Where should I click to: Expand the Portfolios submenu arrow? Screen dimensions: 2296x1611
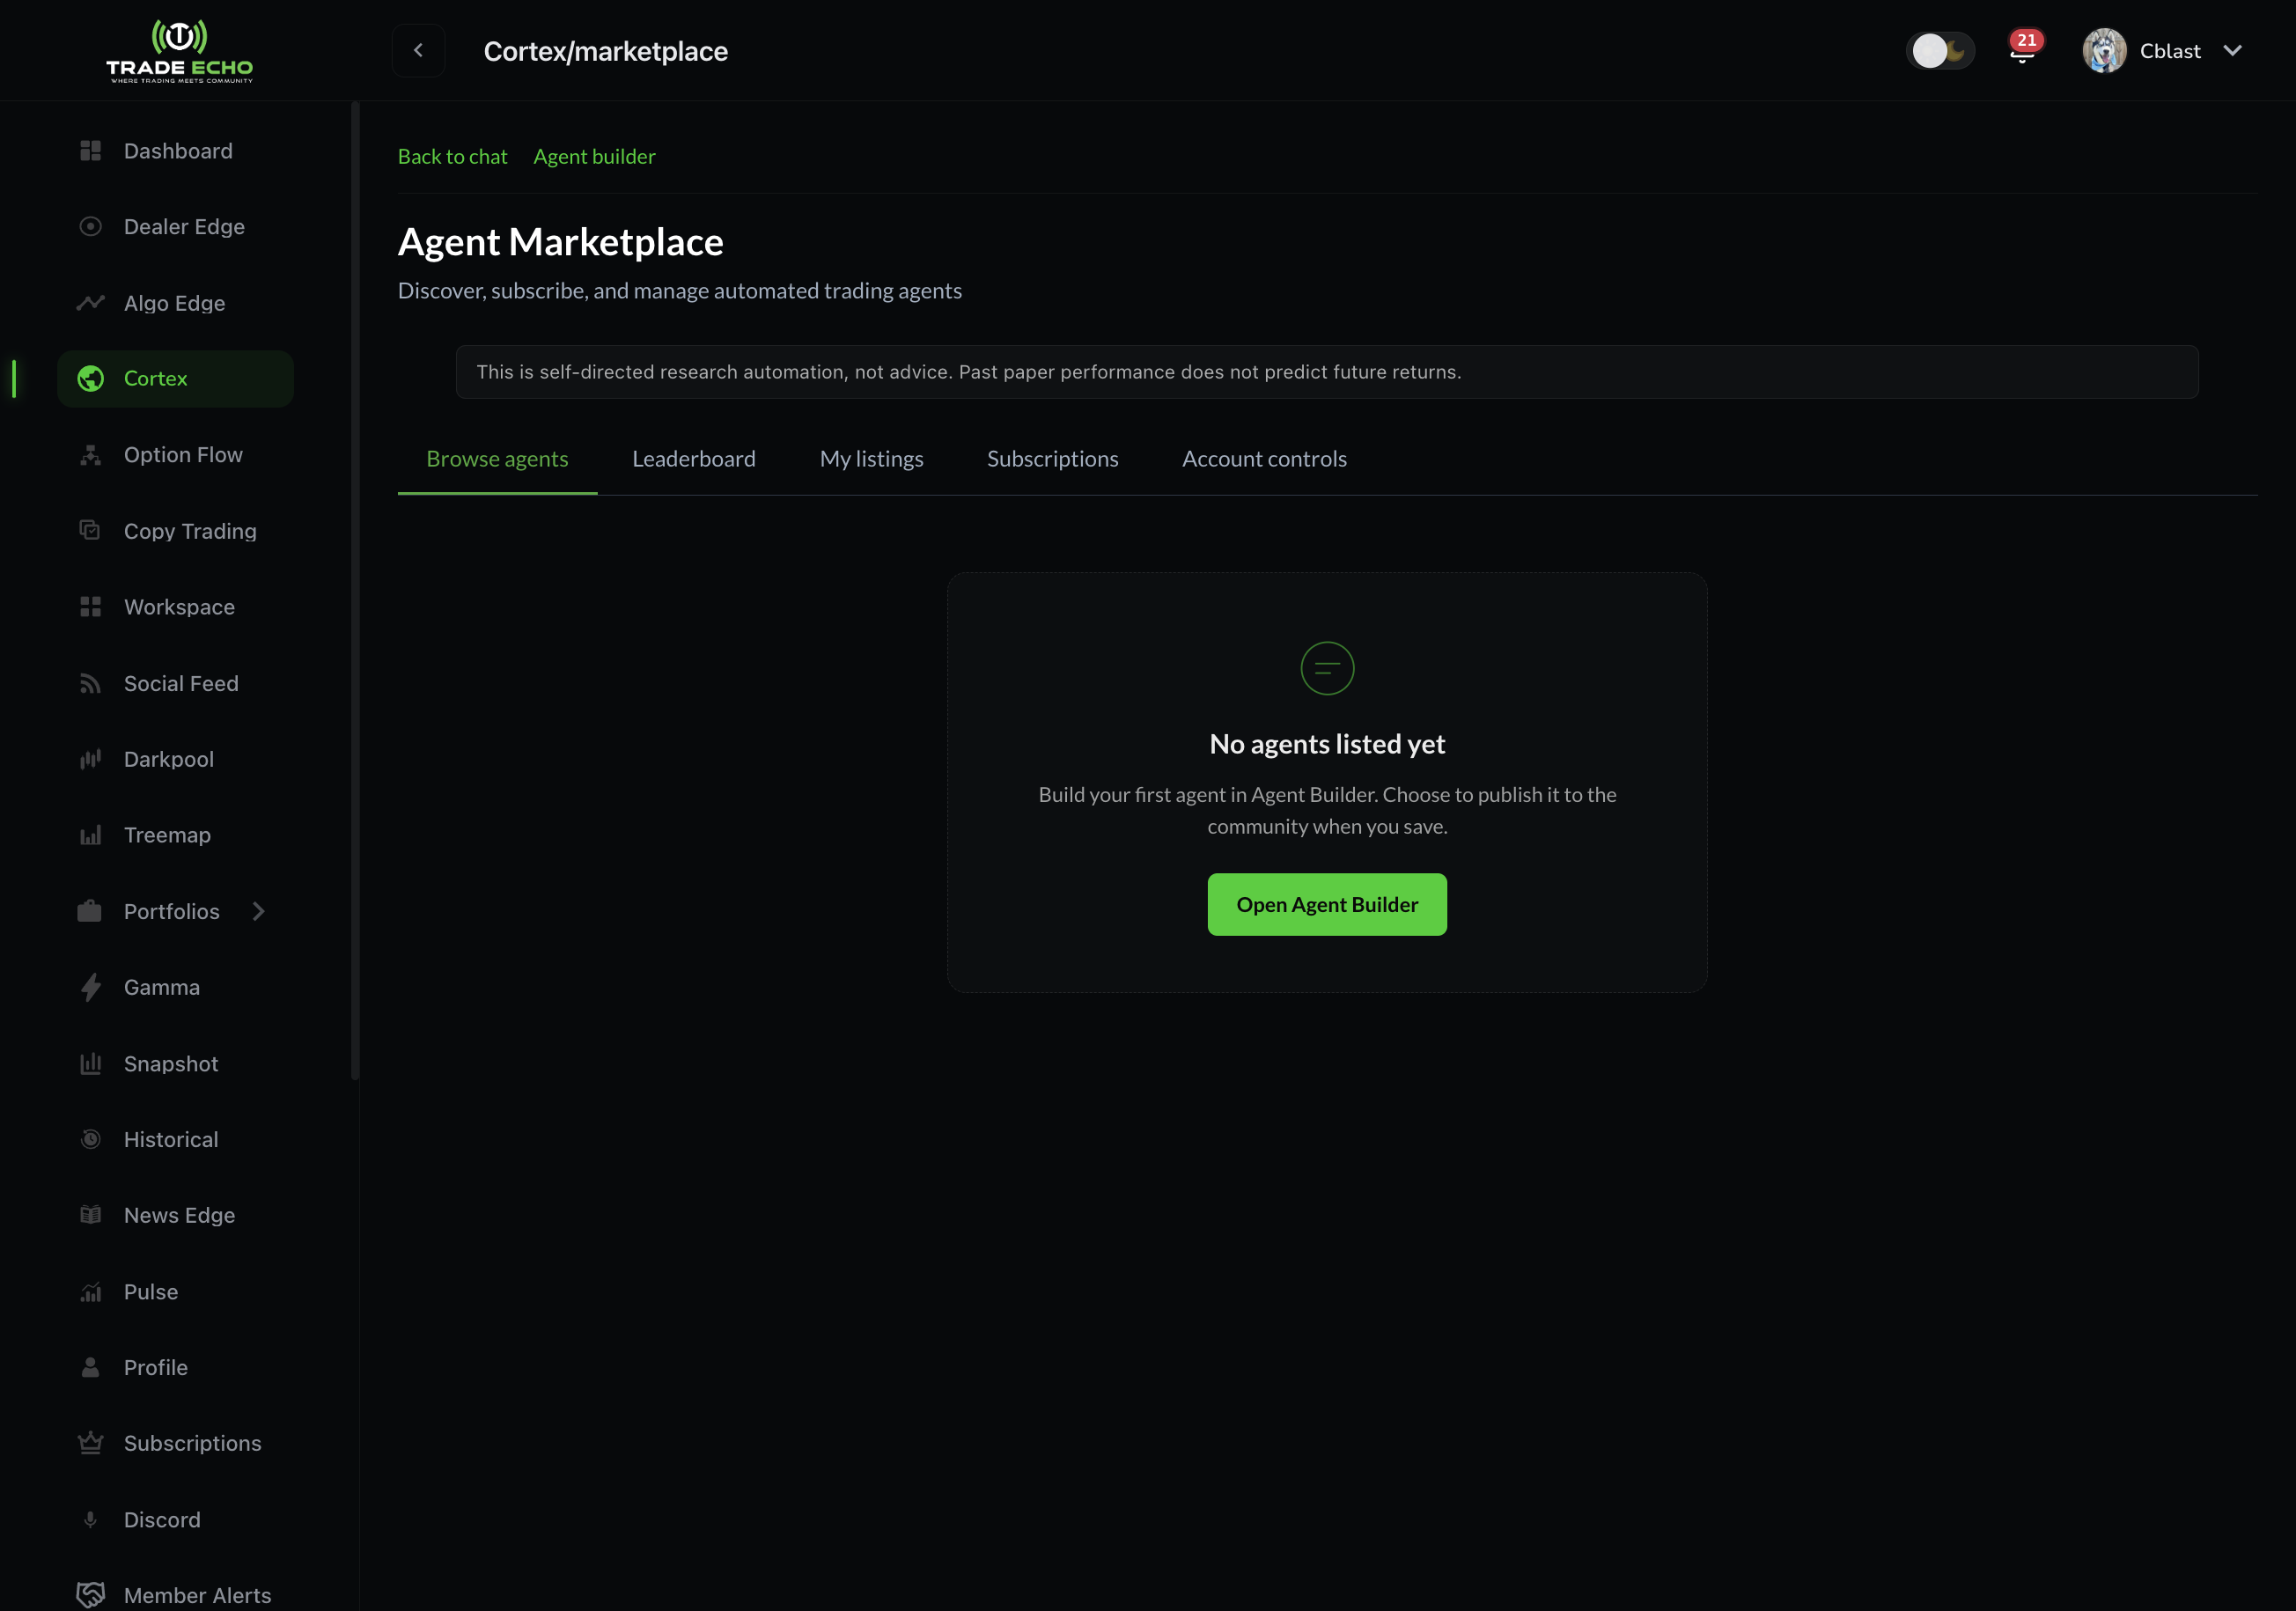pyautogui.click(x=258, y=911)
